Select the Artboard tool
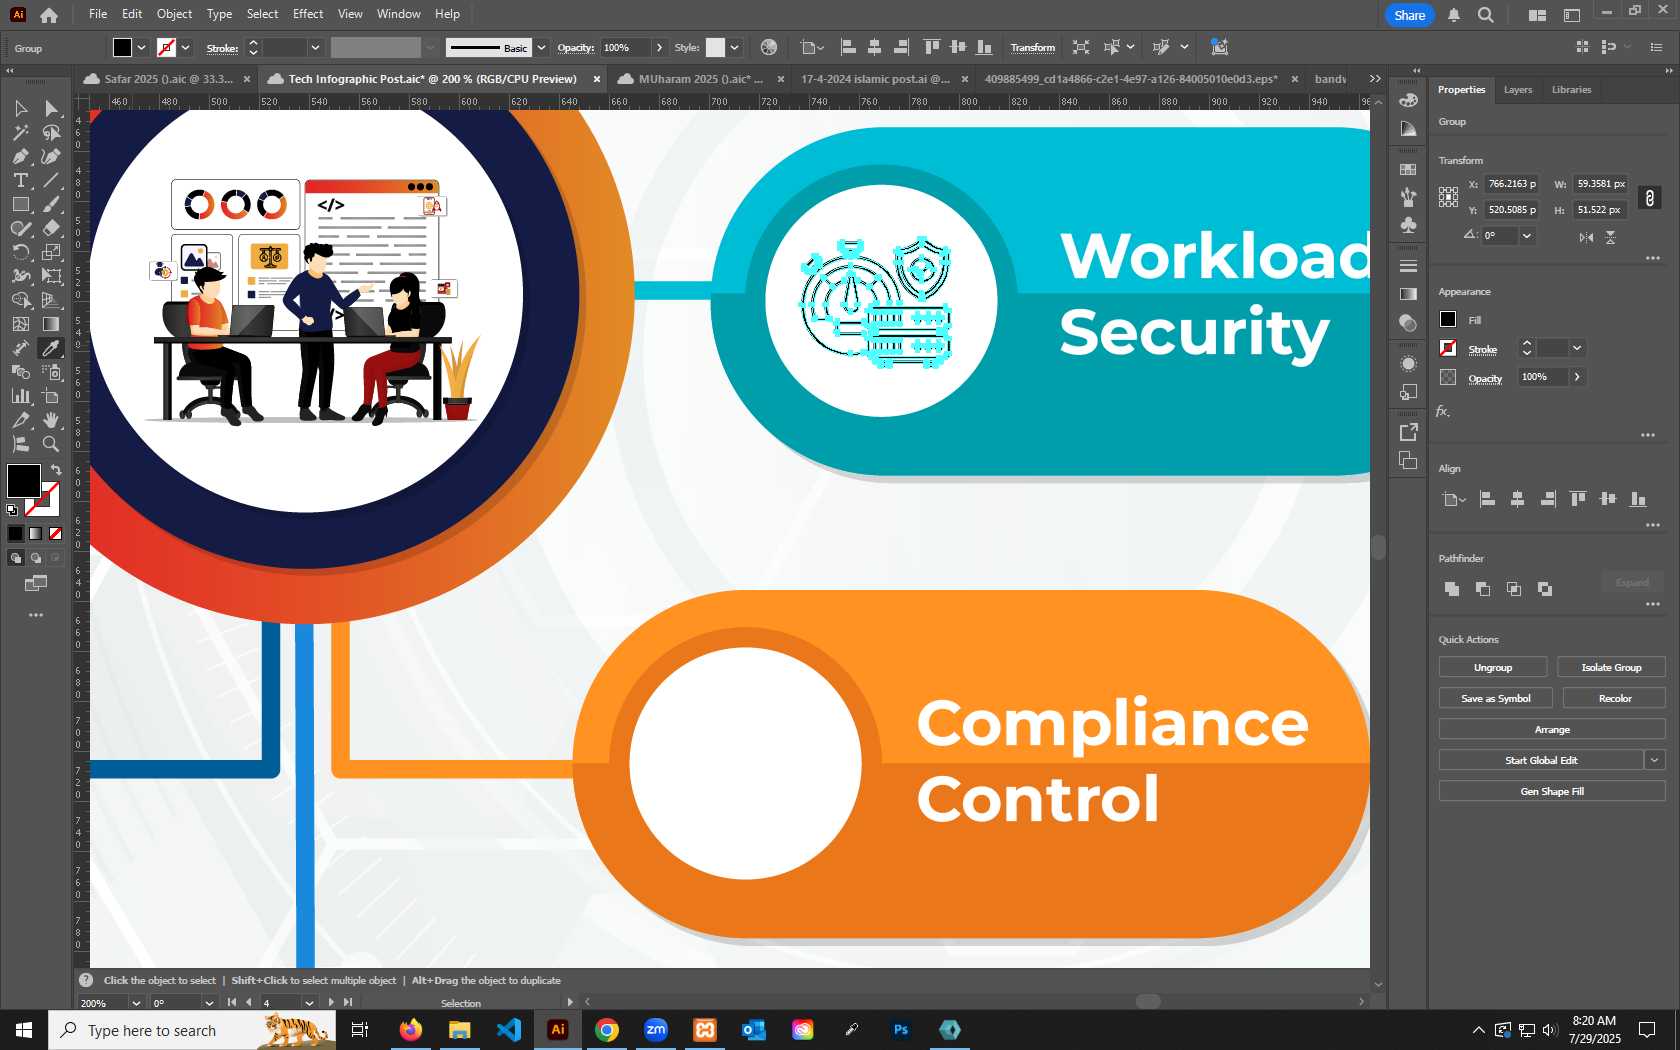 (51, 396)
